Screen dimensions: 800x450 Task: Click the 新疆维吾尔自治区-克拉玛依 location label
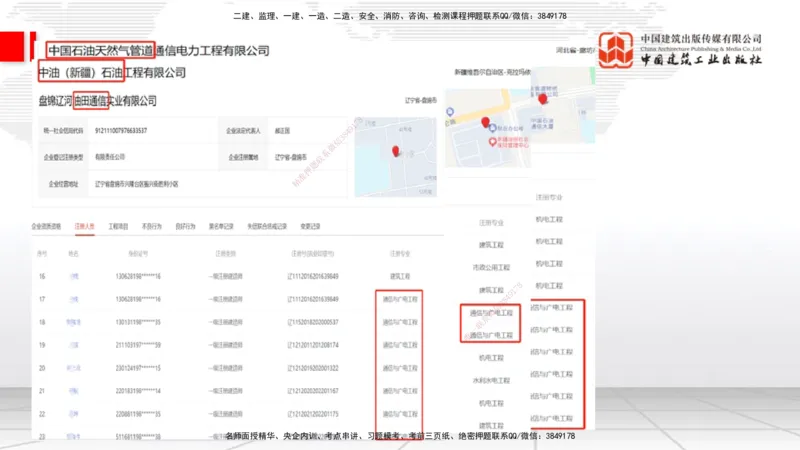492,72
